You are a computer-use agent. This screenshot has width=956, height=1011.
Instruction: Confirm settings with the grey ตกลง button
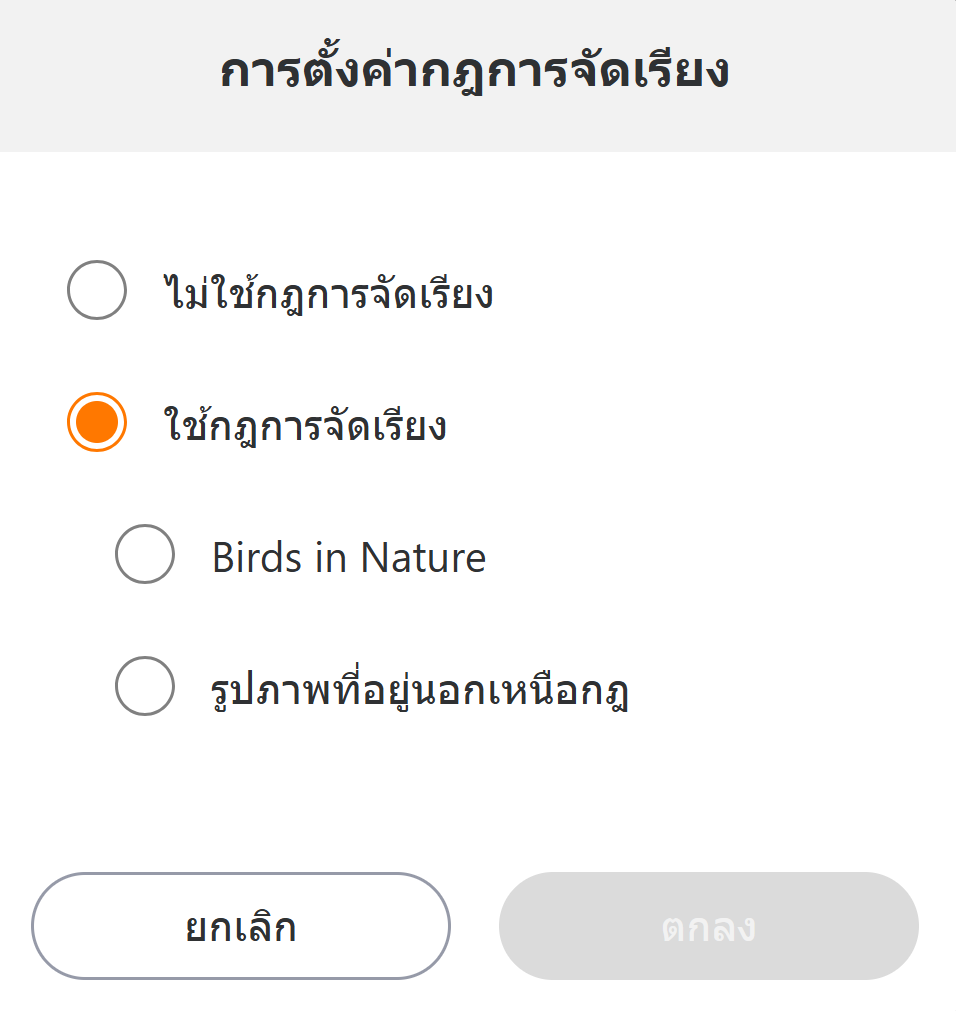click(708, 926)
